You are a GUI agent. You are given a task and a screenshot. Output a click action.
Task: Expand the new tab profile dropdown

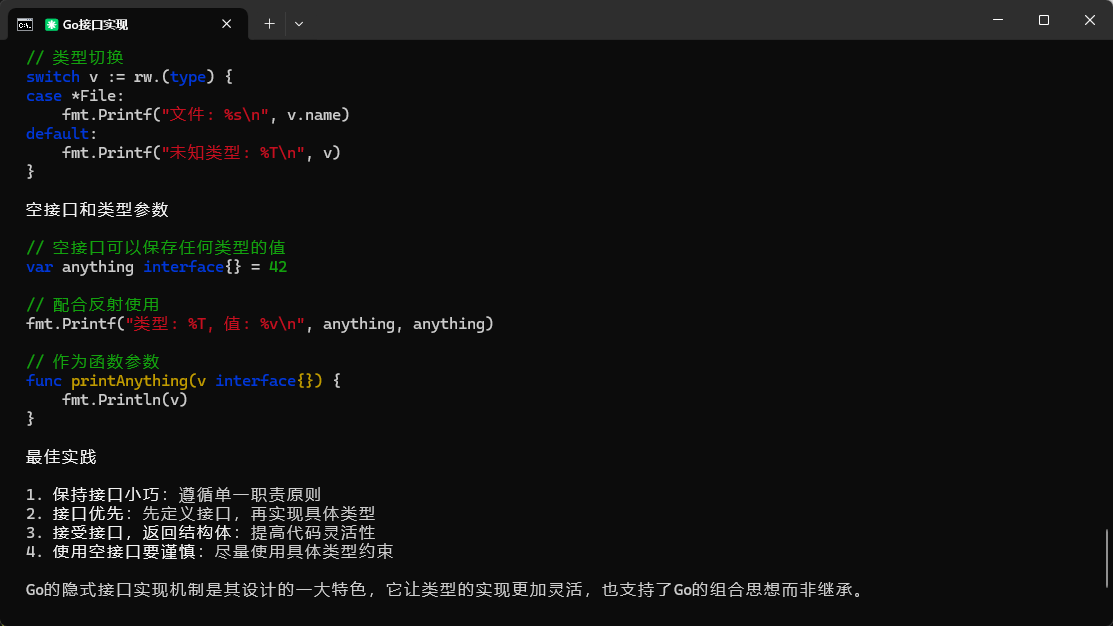tap(299, 23)
